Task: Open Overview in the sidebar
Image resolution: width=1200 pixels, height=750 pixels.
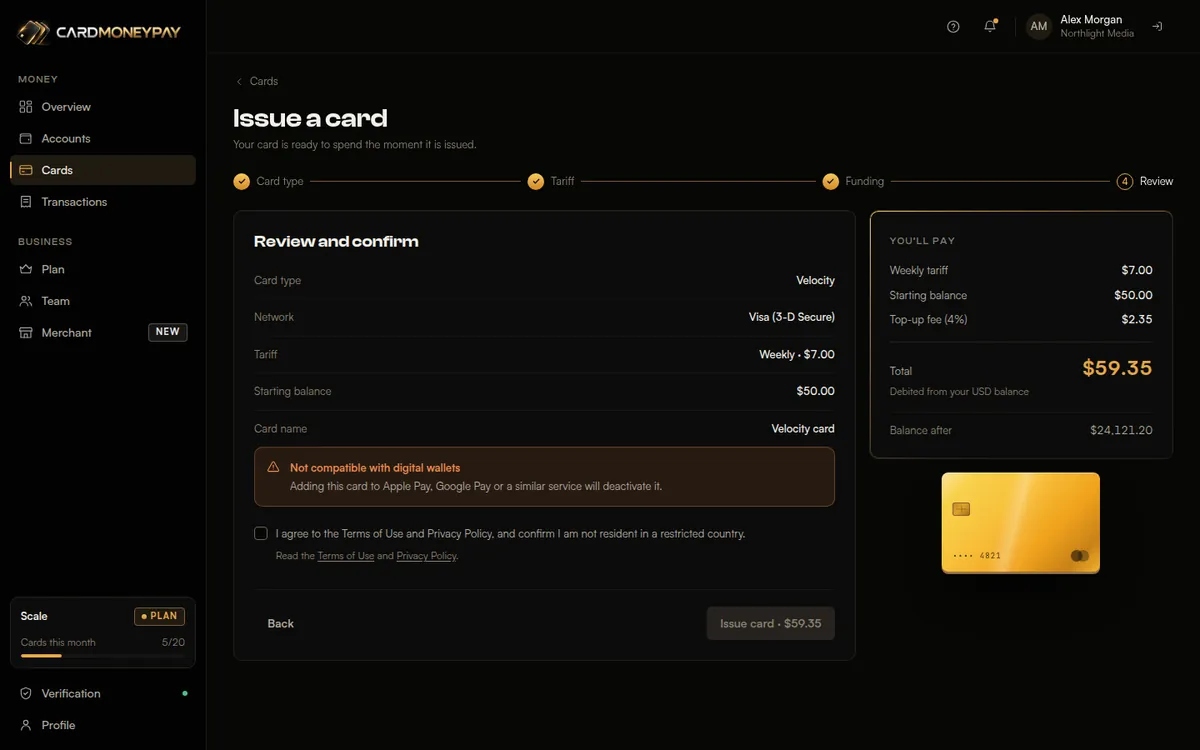Action: pyautogui.click(x=103, y=107)
